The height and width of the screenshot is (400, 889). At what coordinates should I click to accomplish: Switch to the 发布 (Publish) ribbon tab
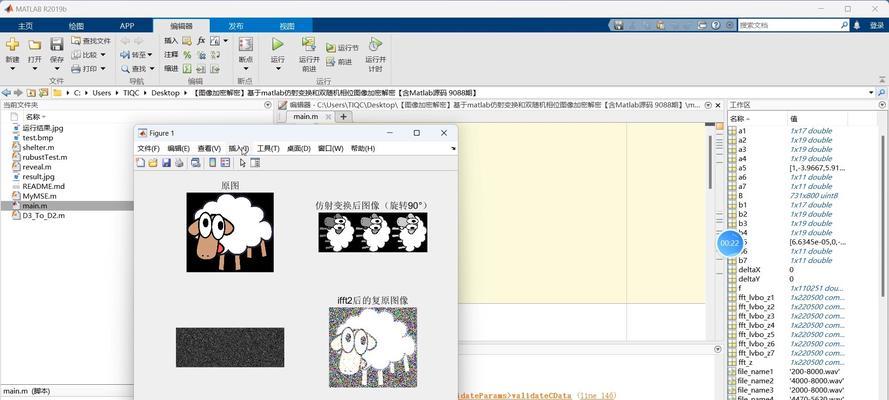coord(236,26)
